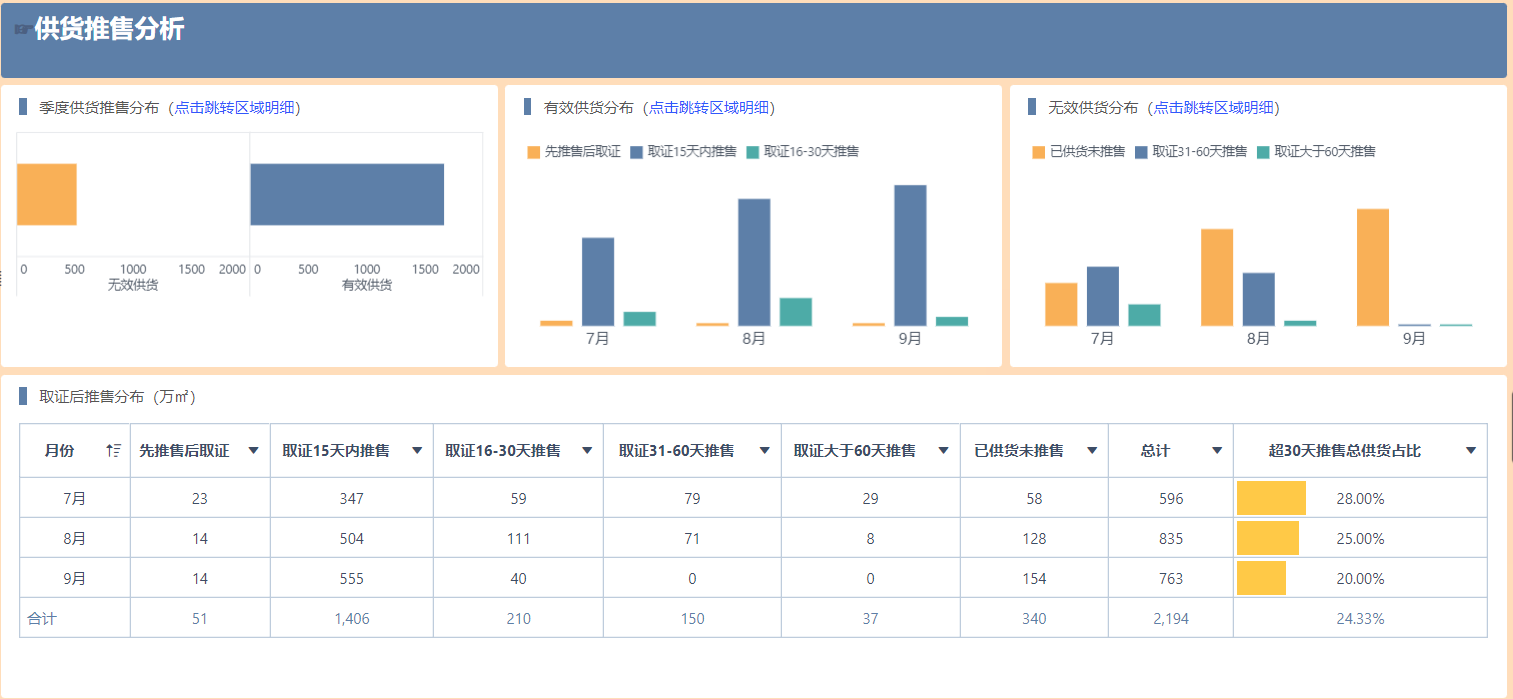Follow the 点击跳转区域明细 link in 无效供货分布
The width and height of the screenshot is (1513, 699).
click(x=1214, y=108)
